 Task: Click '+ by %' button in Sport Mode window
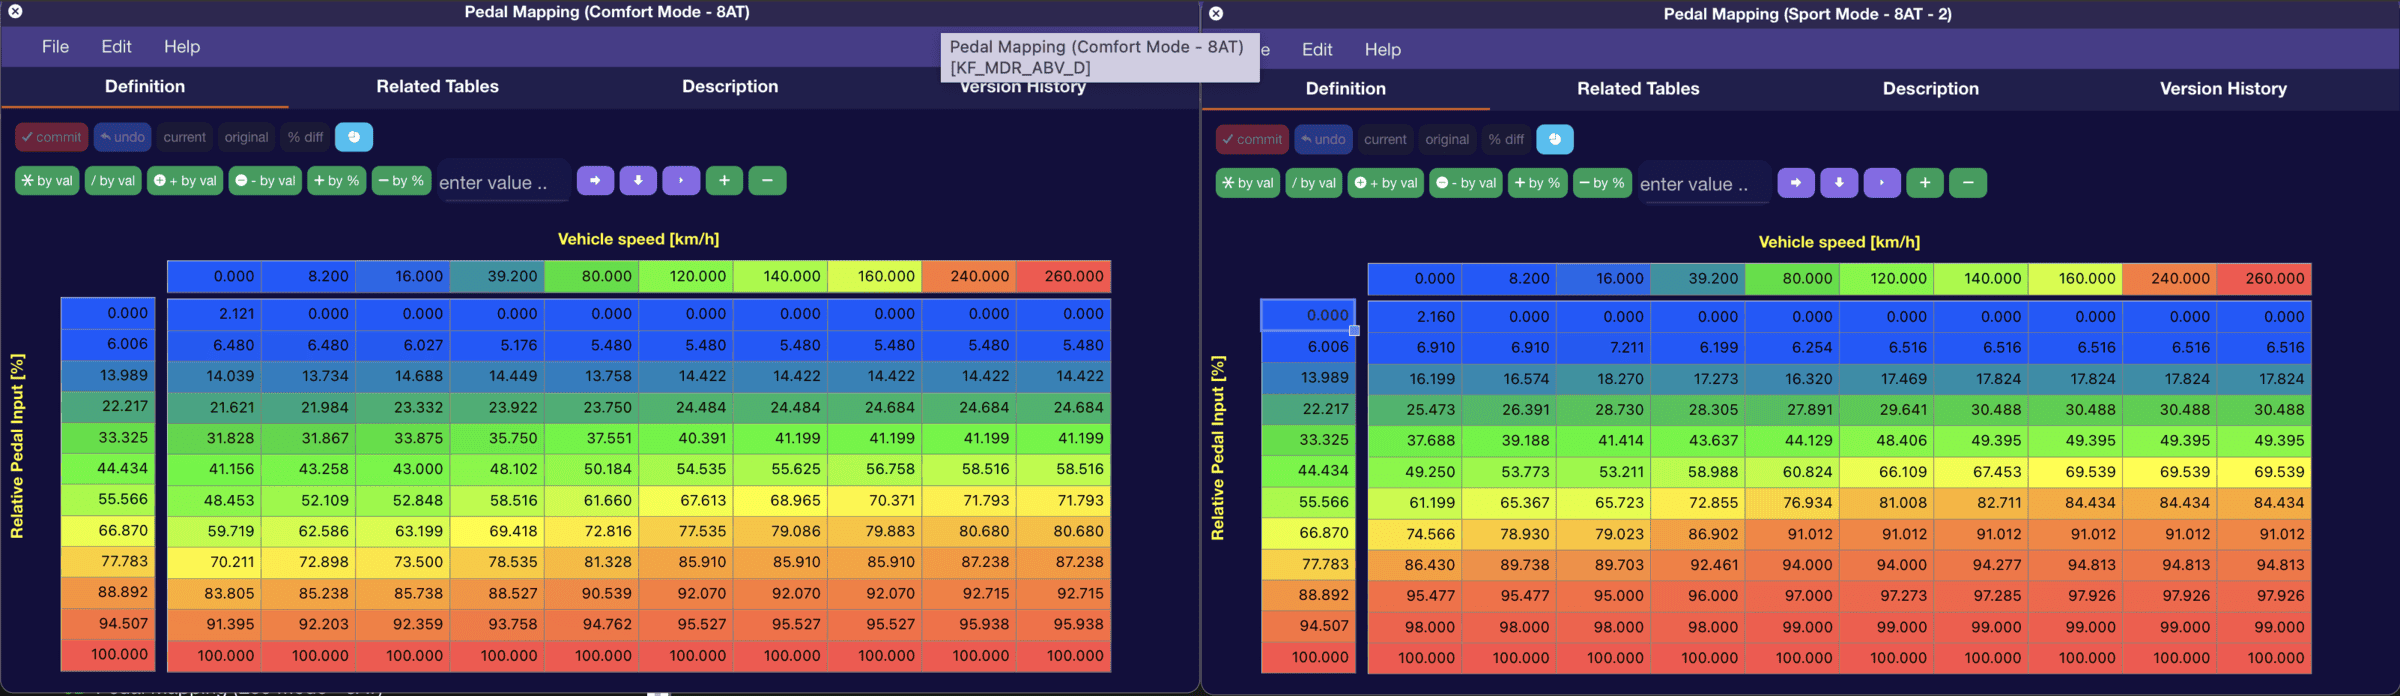1538,183
